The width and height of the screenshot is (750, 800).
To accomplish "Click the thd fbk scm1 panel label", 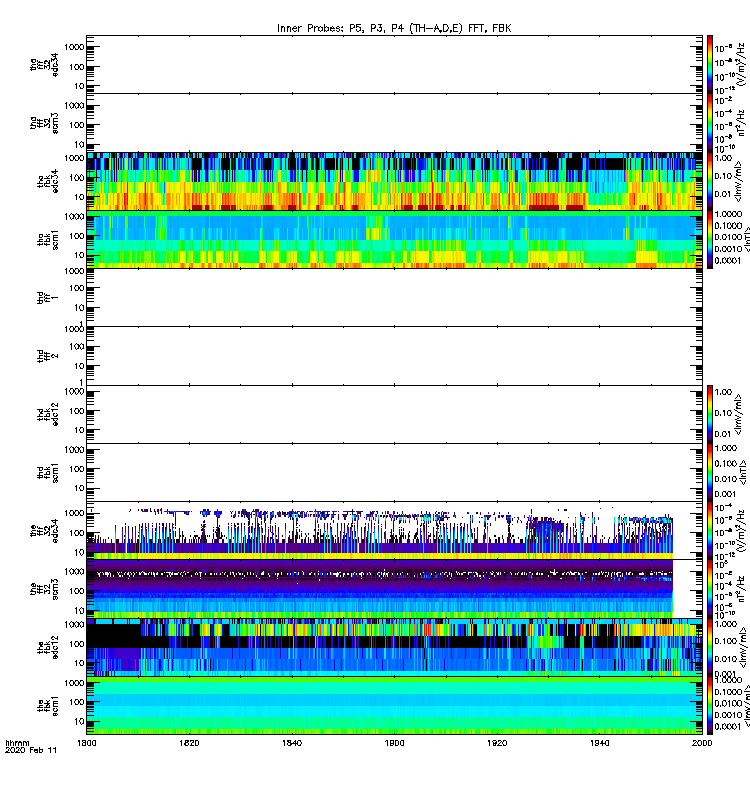I will tap(48, 472).
